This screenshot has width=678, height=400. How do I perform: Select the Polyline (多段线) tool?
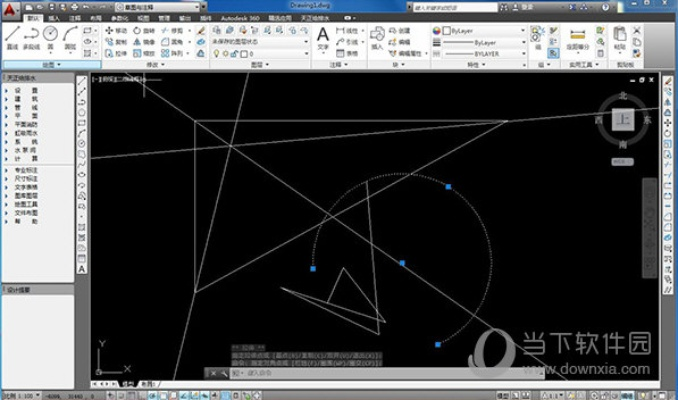30,36
